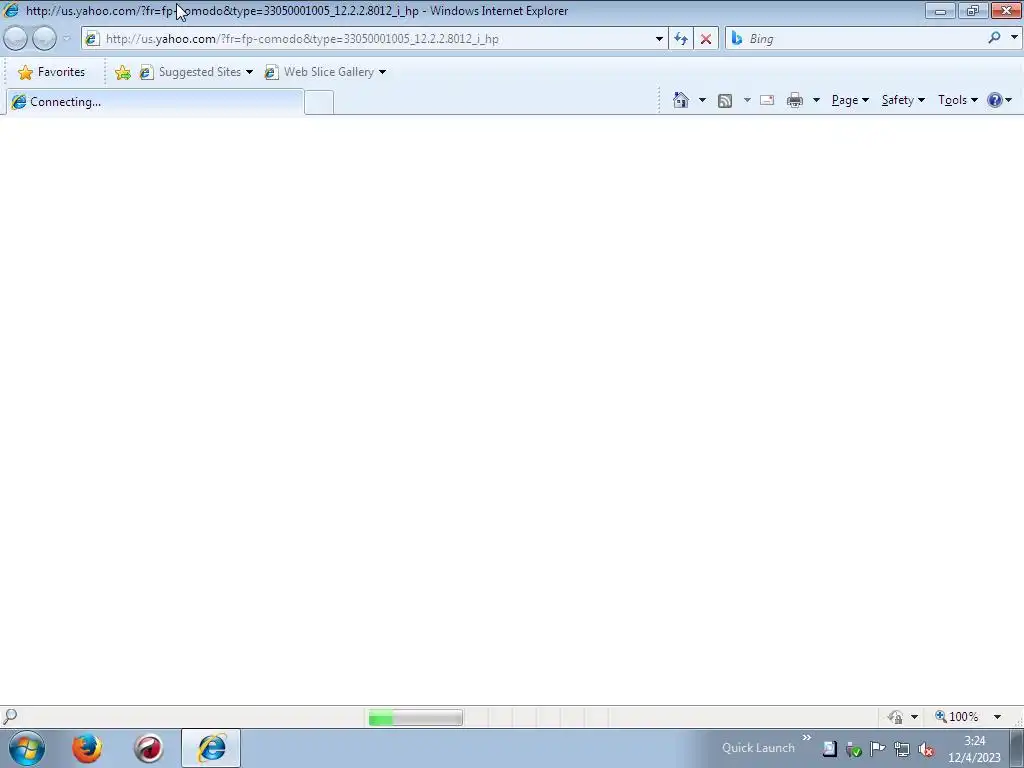1024x768 pixels.
Task: Open the Comodo Dragon taskbar icon
Action: 148,748
